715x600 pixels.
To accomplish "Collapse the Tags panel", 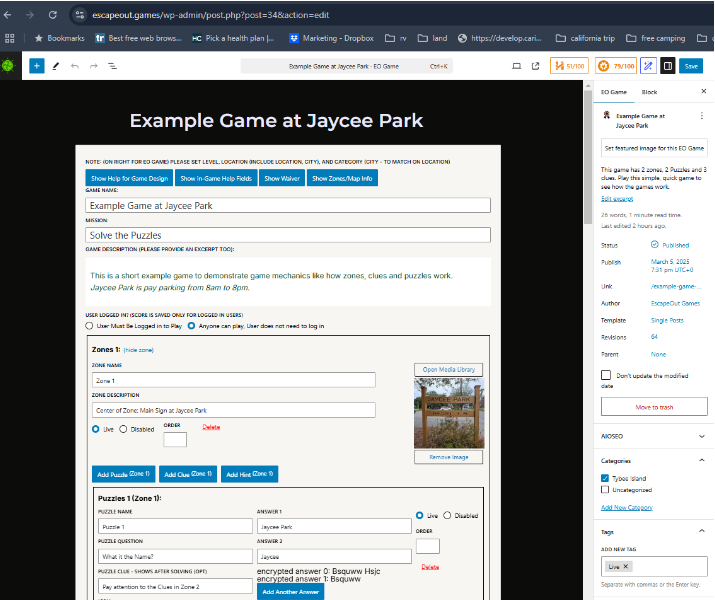I will [700, 530].
